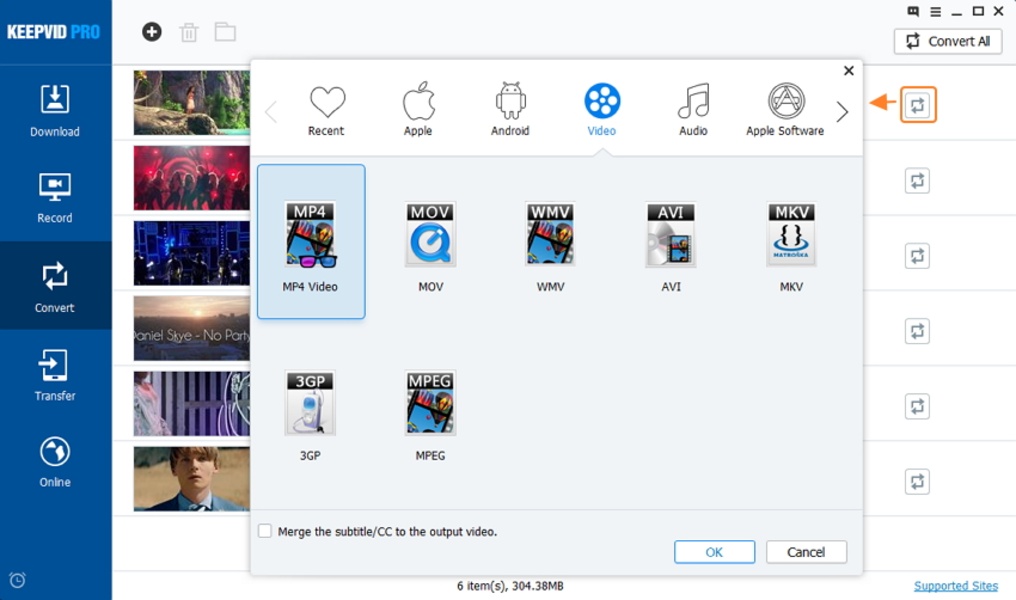The height and width of the screenshot is (600, 1016).
Task: Choose the MPEG format
Action: click(x=431, y=415)
